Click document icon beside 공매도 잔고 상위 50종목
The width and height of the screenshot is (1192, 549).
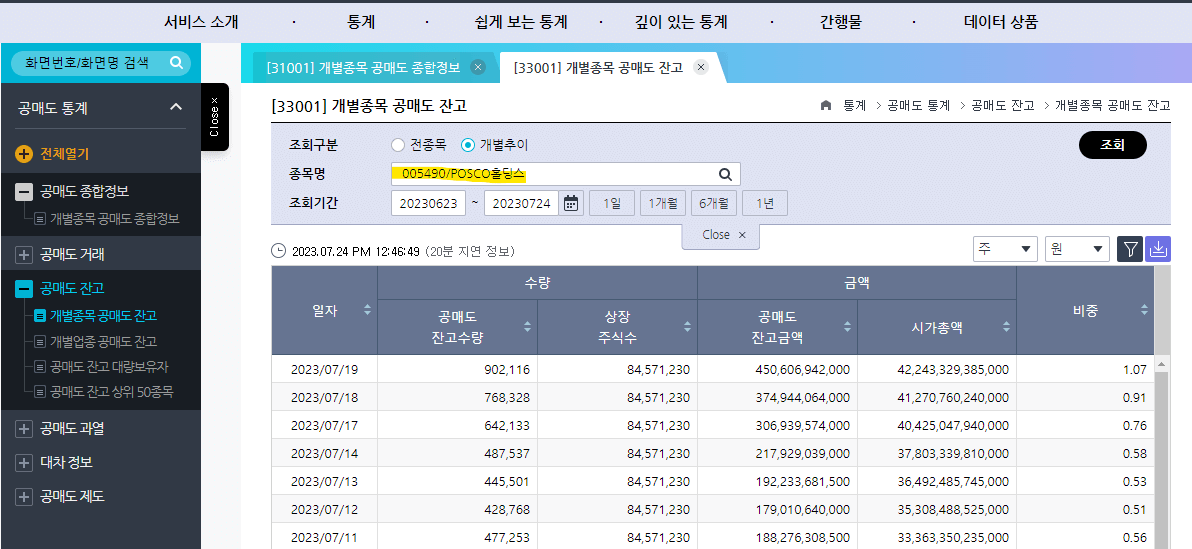[40, 392]
